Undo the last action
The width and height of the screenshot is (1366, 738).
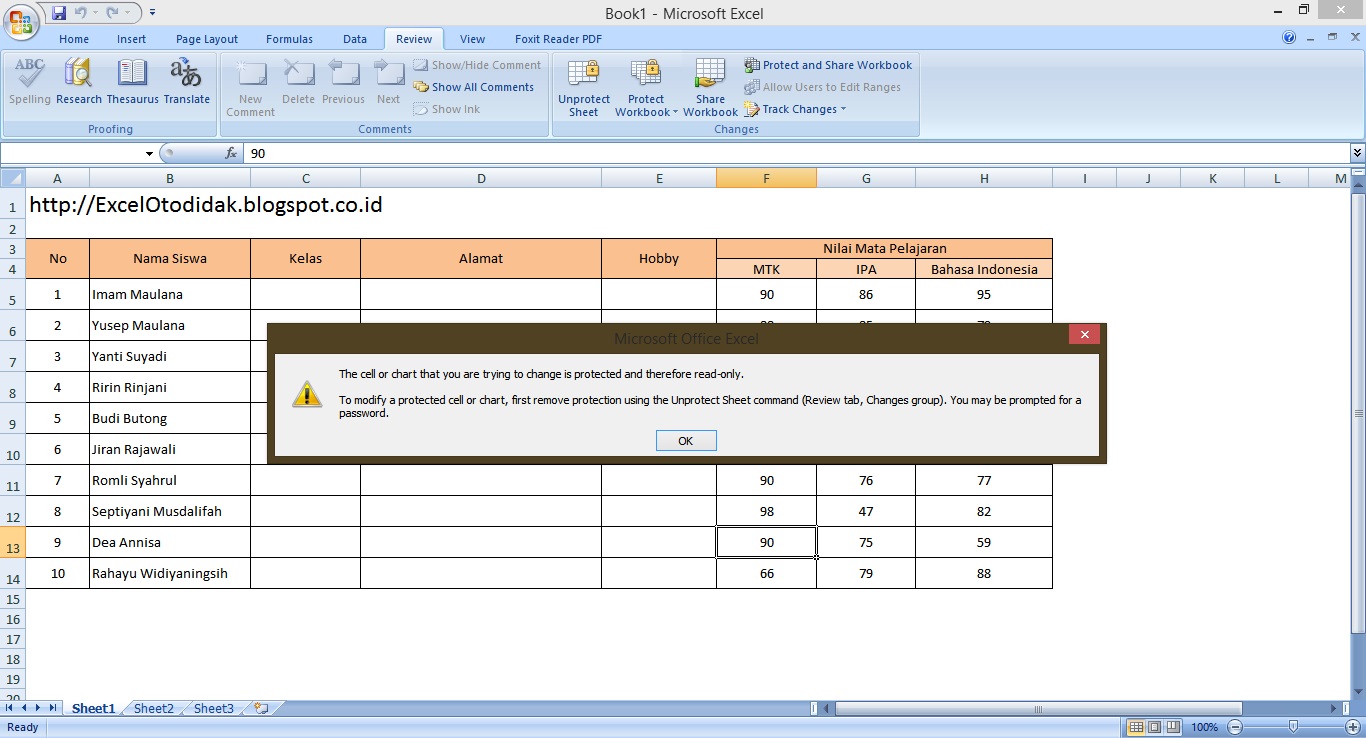pos(81,13)
